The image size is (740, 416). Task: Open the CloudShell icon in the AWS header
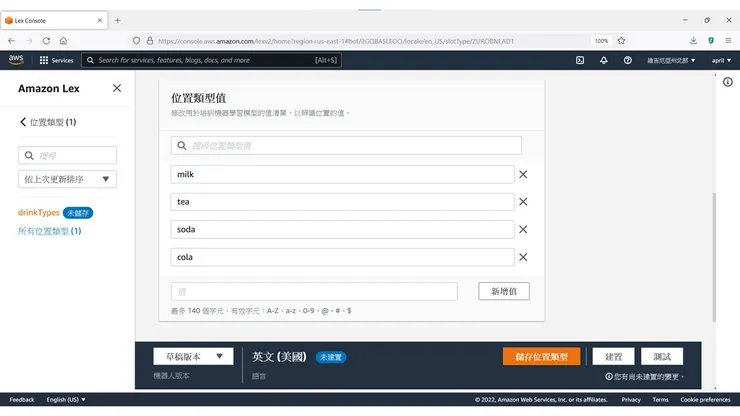coord(580,60)
